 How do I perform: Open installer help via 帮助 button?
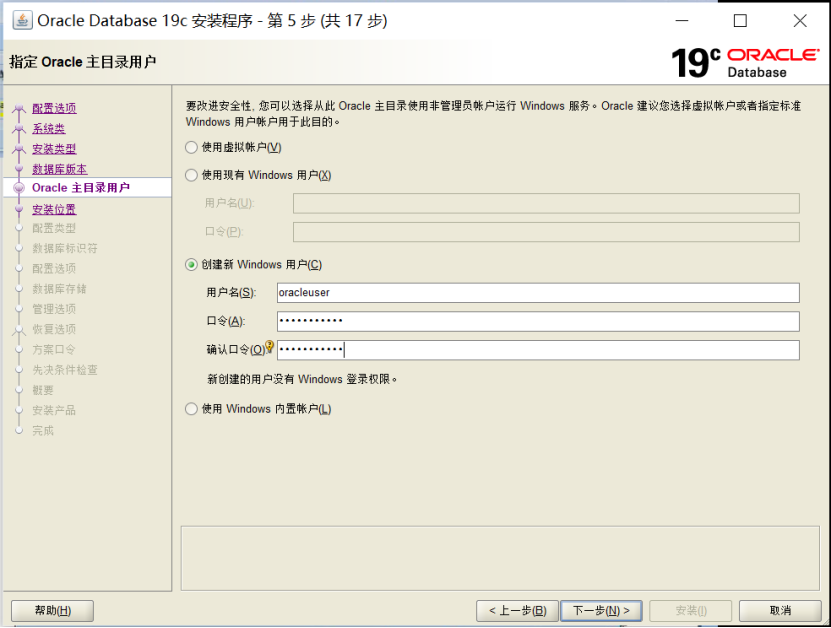tap(51, 610)
